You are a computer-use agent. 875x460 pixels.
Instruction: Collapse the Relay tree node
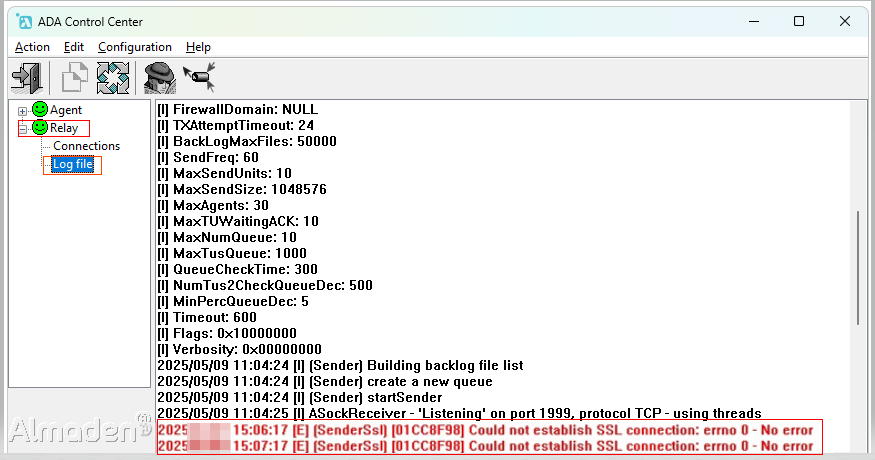tap(22, 128)
